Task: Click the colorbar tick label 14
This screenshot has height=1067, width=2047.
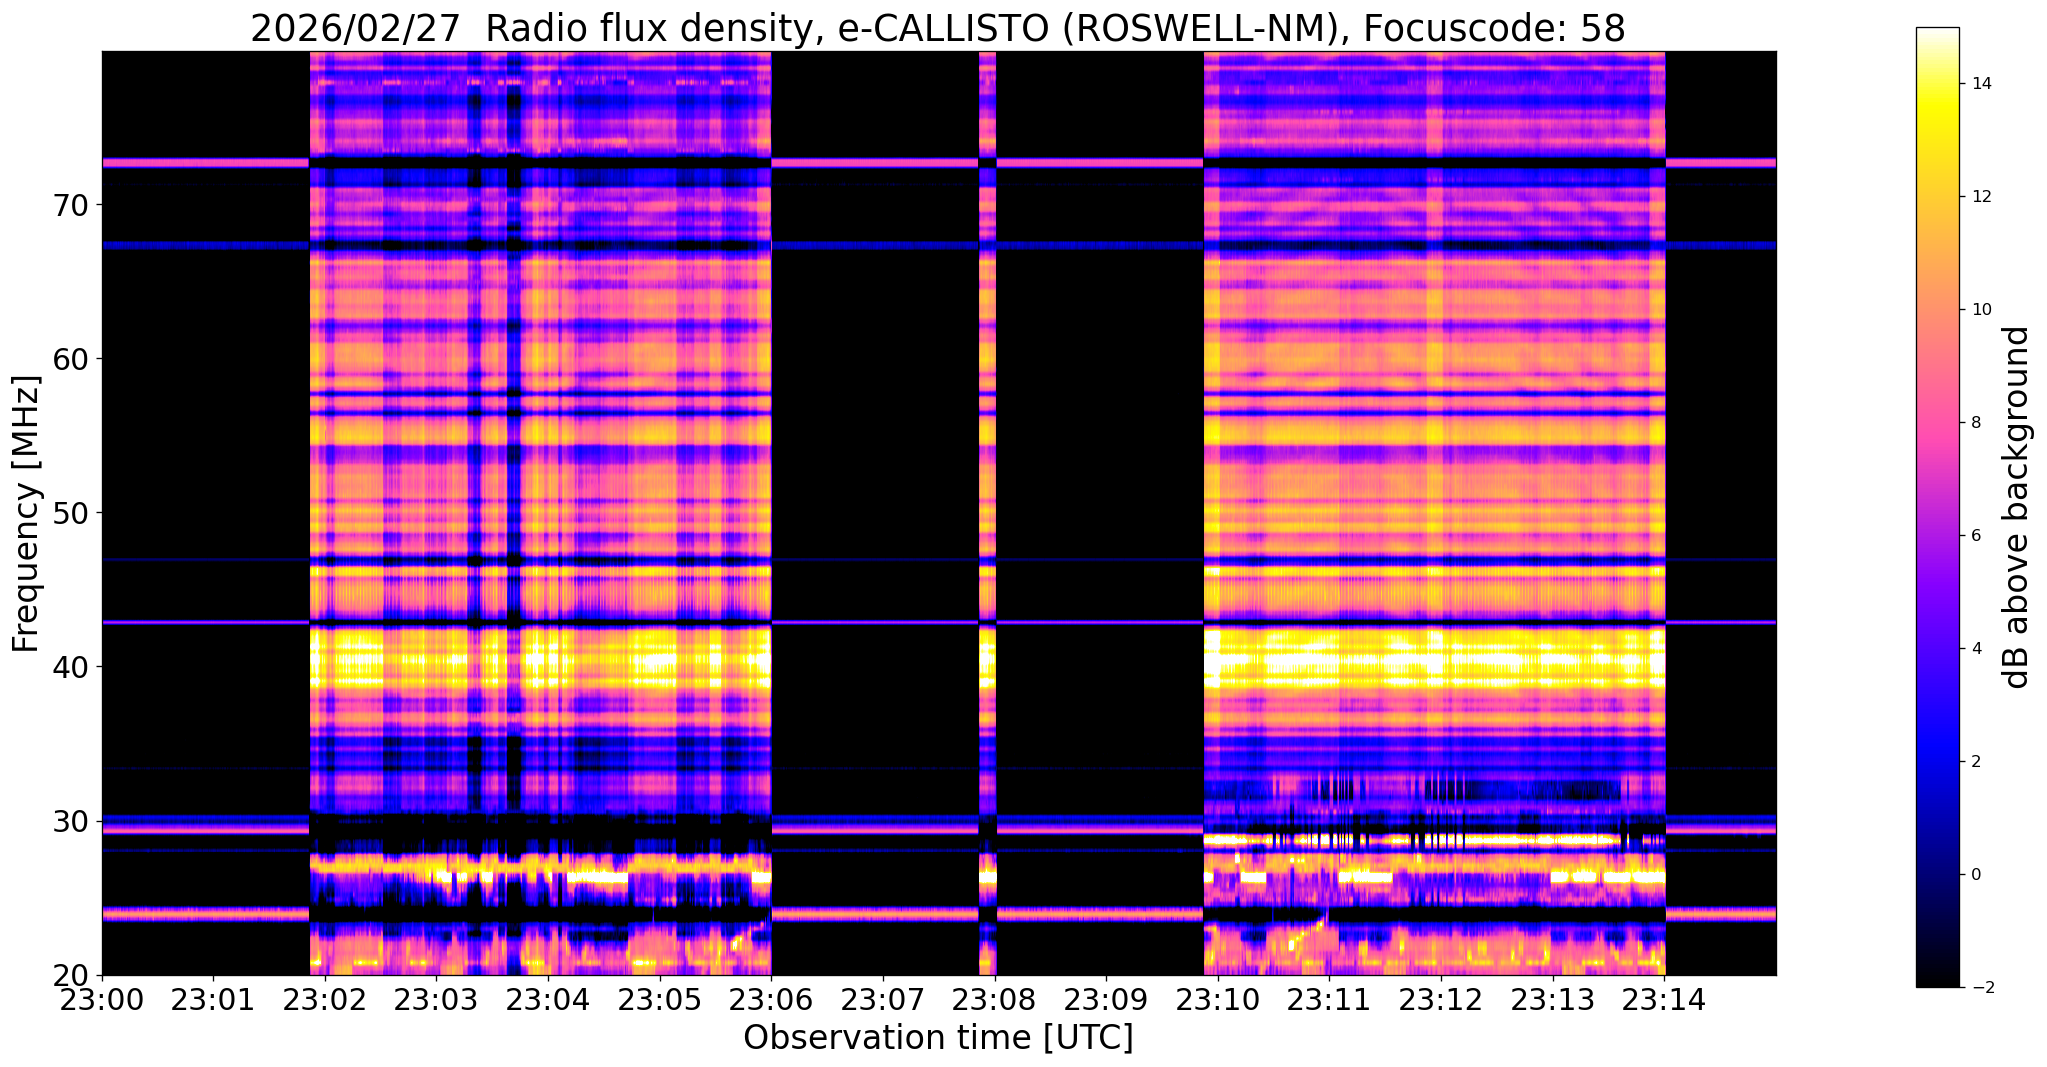Action: (x=1980, y=83)
